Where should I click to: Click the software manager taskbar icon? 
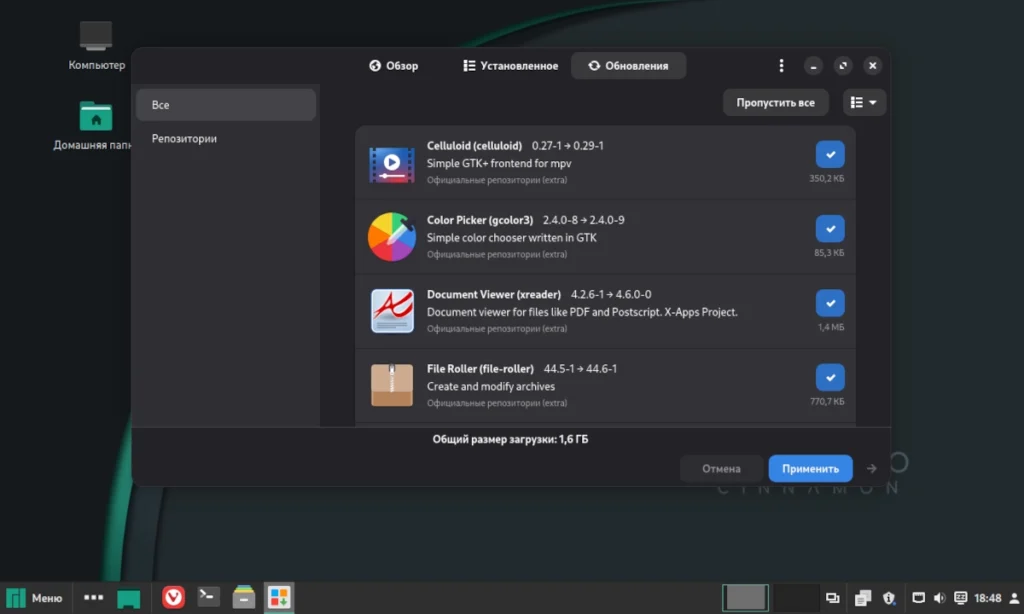pyautogui.click(x=279, y=597)
